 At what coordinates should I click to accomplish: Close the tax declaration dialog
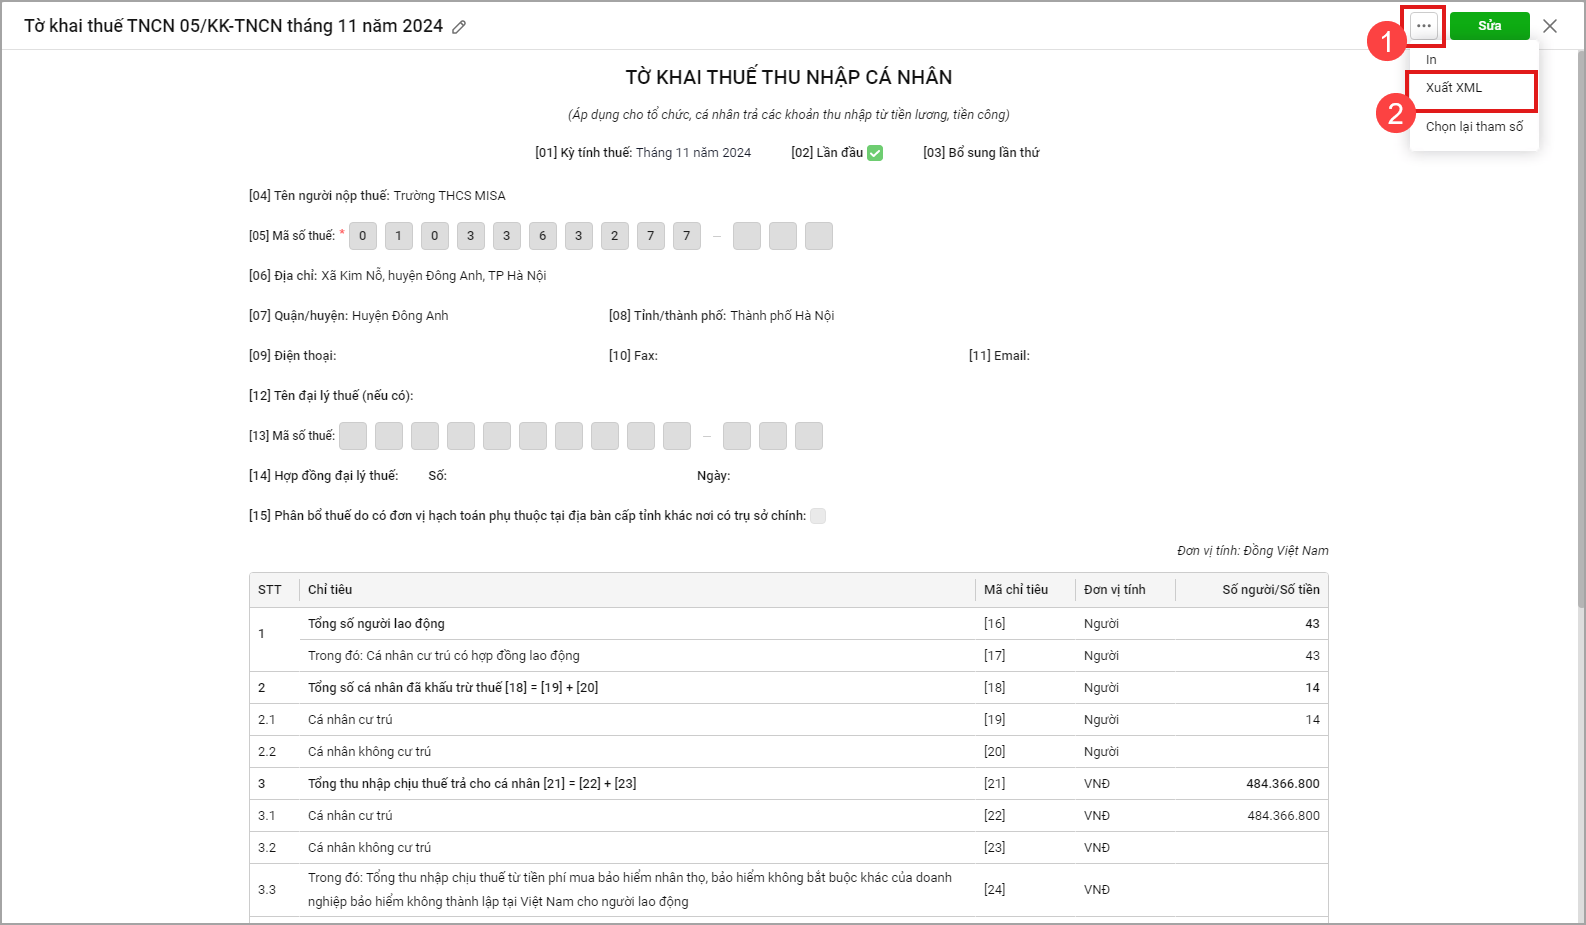(x=1550, y=26)
